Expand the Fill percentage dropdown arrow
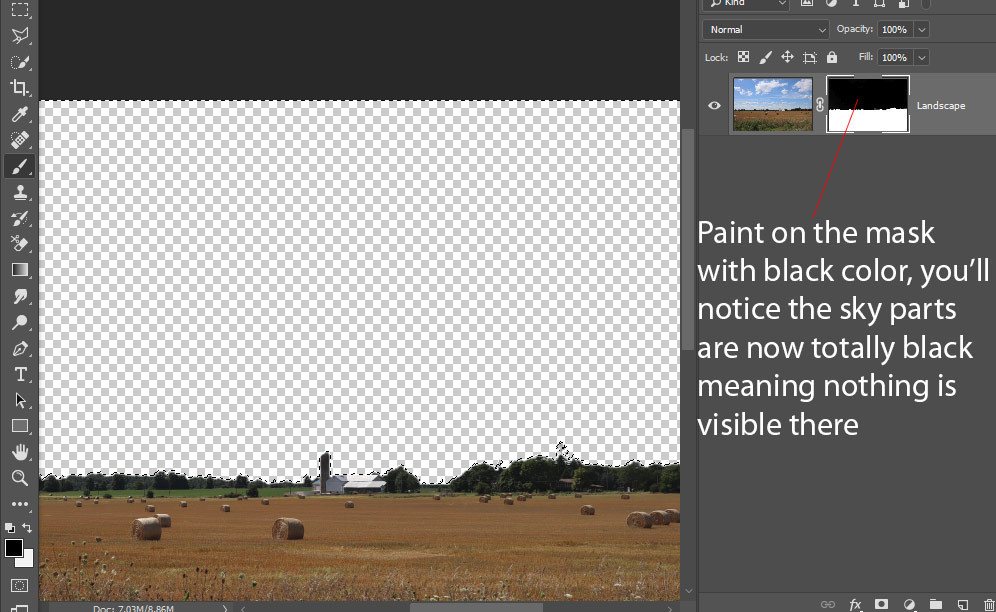Viewport: 996px width, 612px height. 921,58
